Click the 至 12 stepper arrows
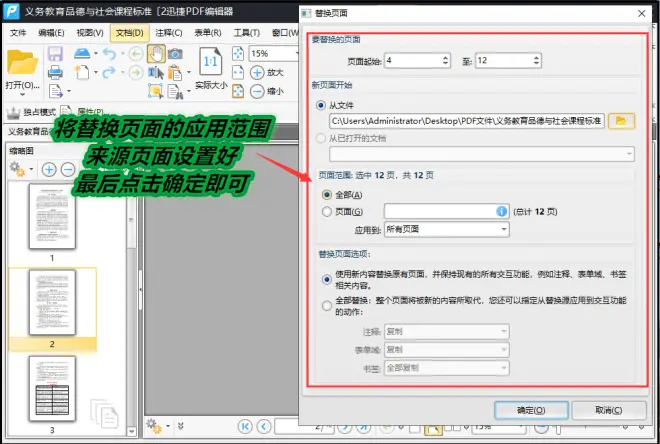This screenshot has width=660, height=444. coord(536,61)
